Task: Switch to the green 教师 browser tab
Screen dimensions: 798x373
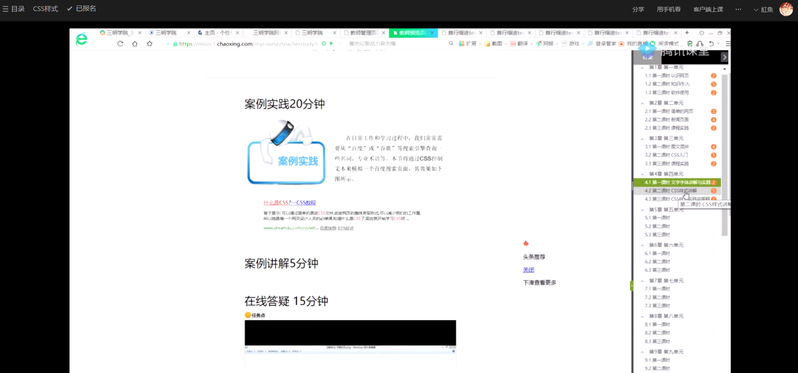Action: click(x=413, y=33)
